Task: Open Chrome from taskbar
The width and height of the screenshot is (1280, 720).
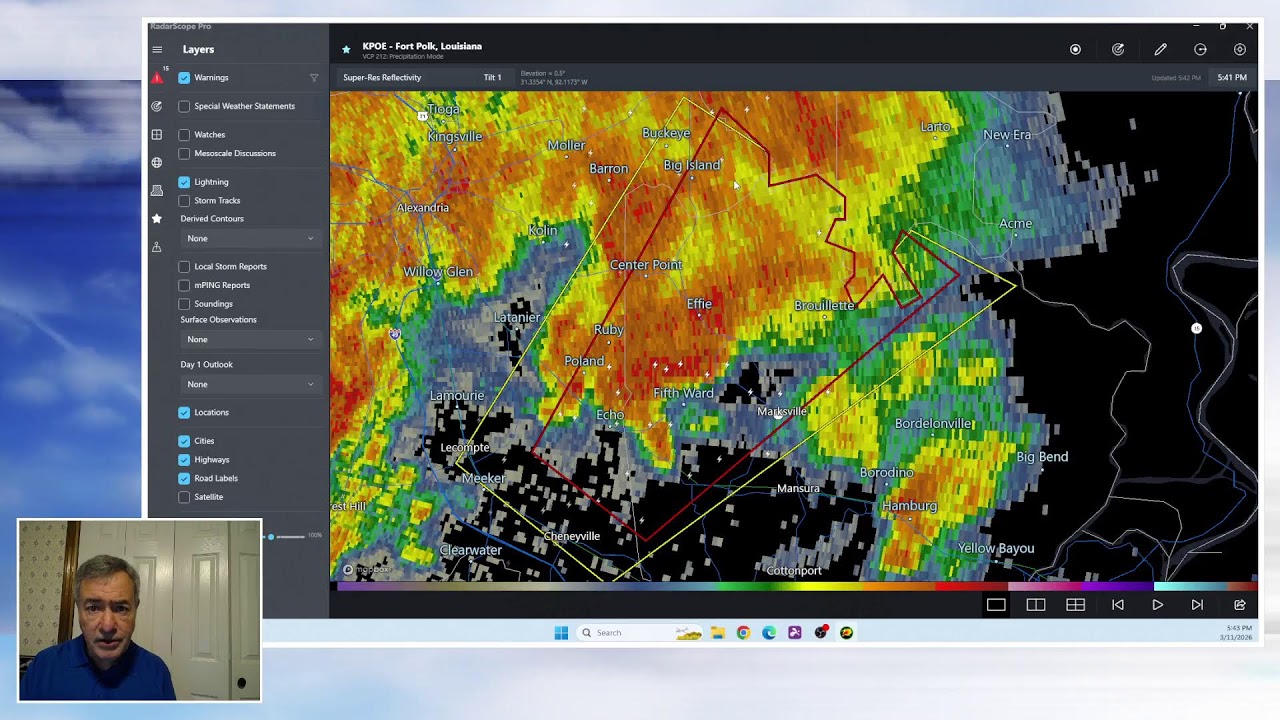Action: pos(743,632)
